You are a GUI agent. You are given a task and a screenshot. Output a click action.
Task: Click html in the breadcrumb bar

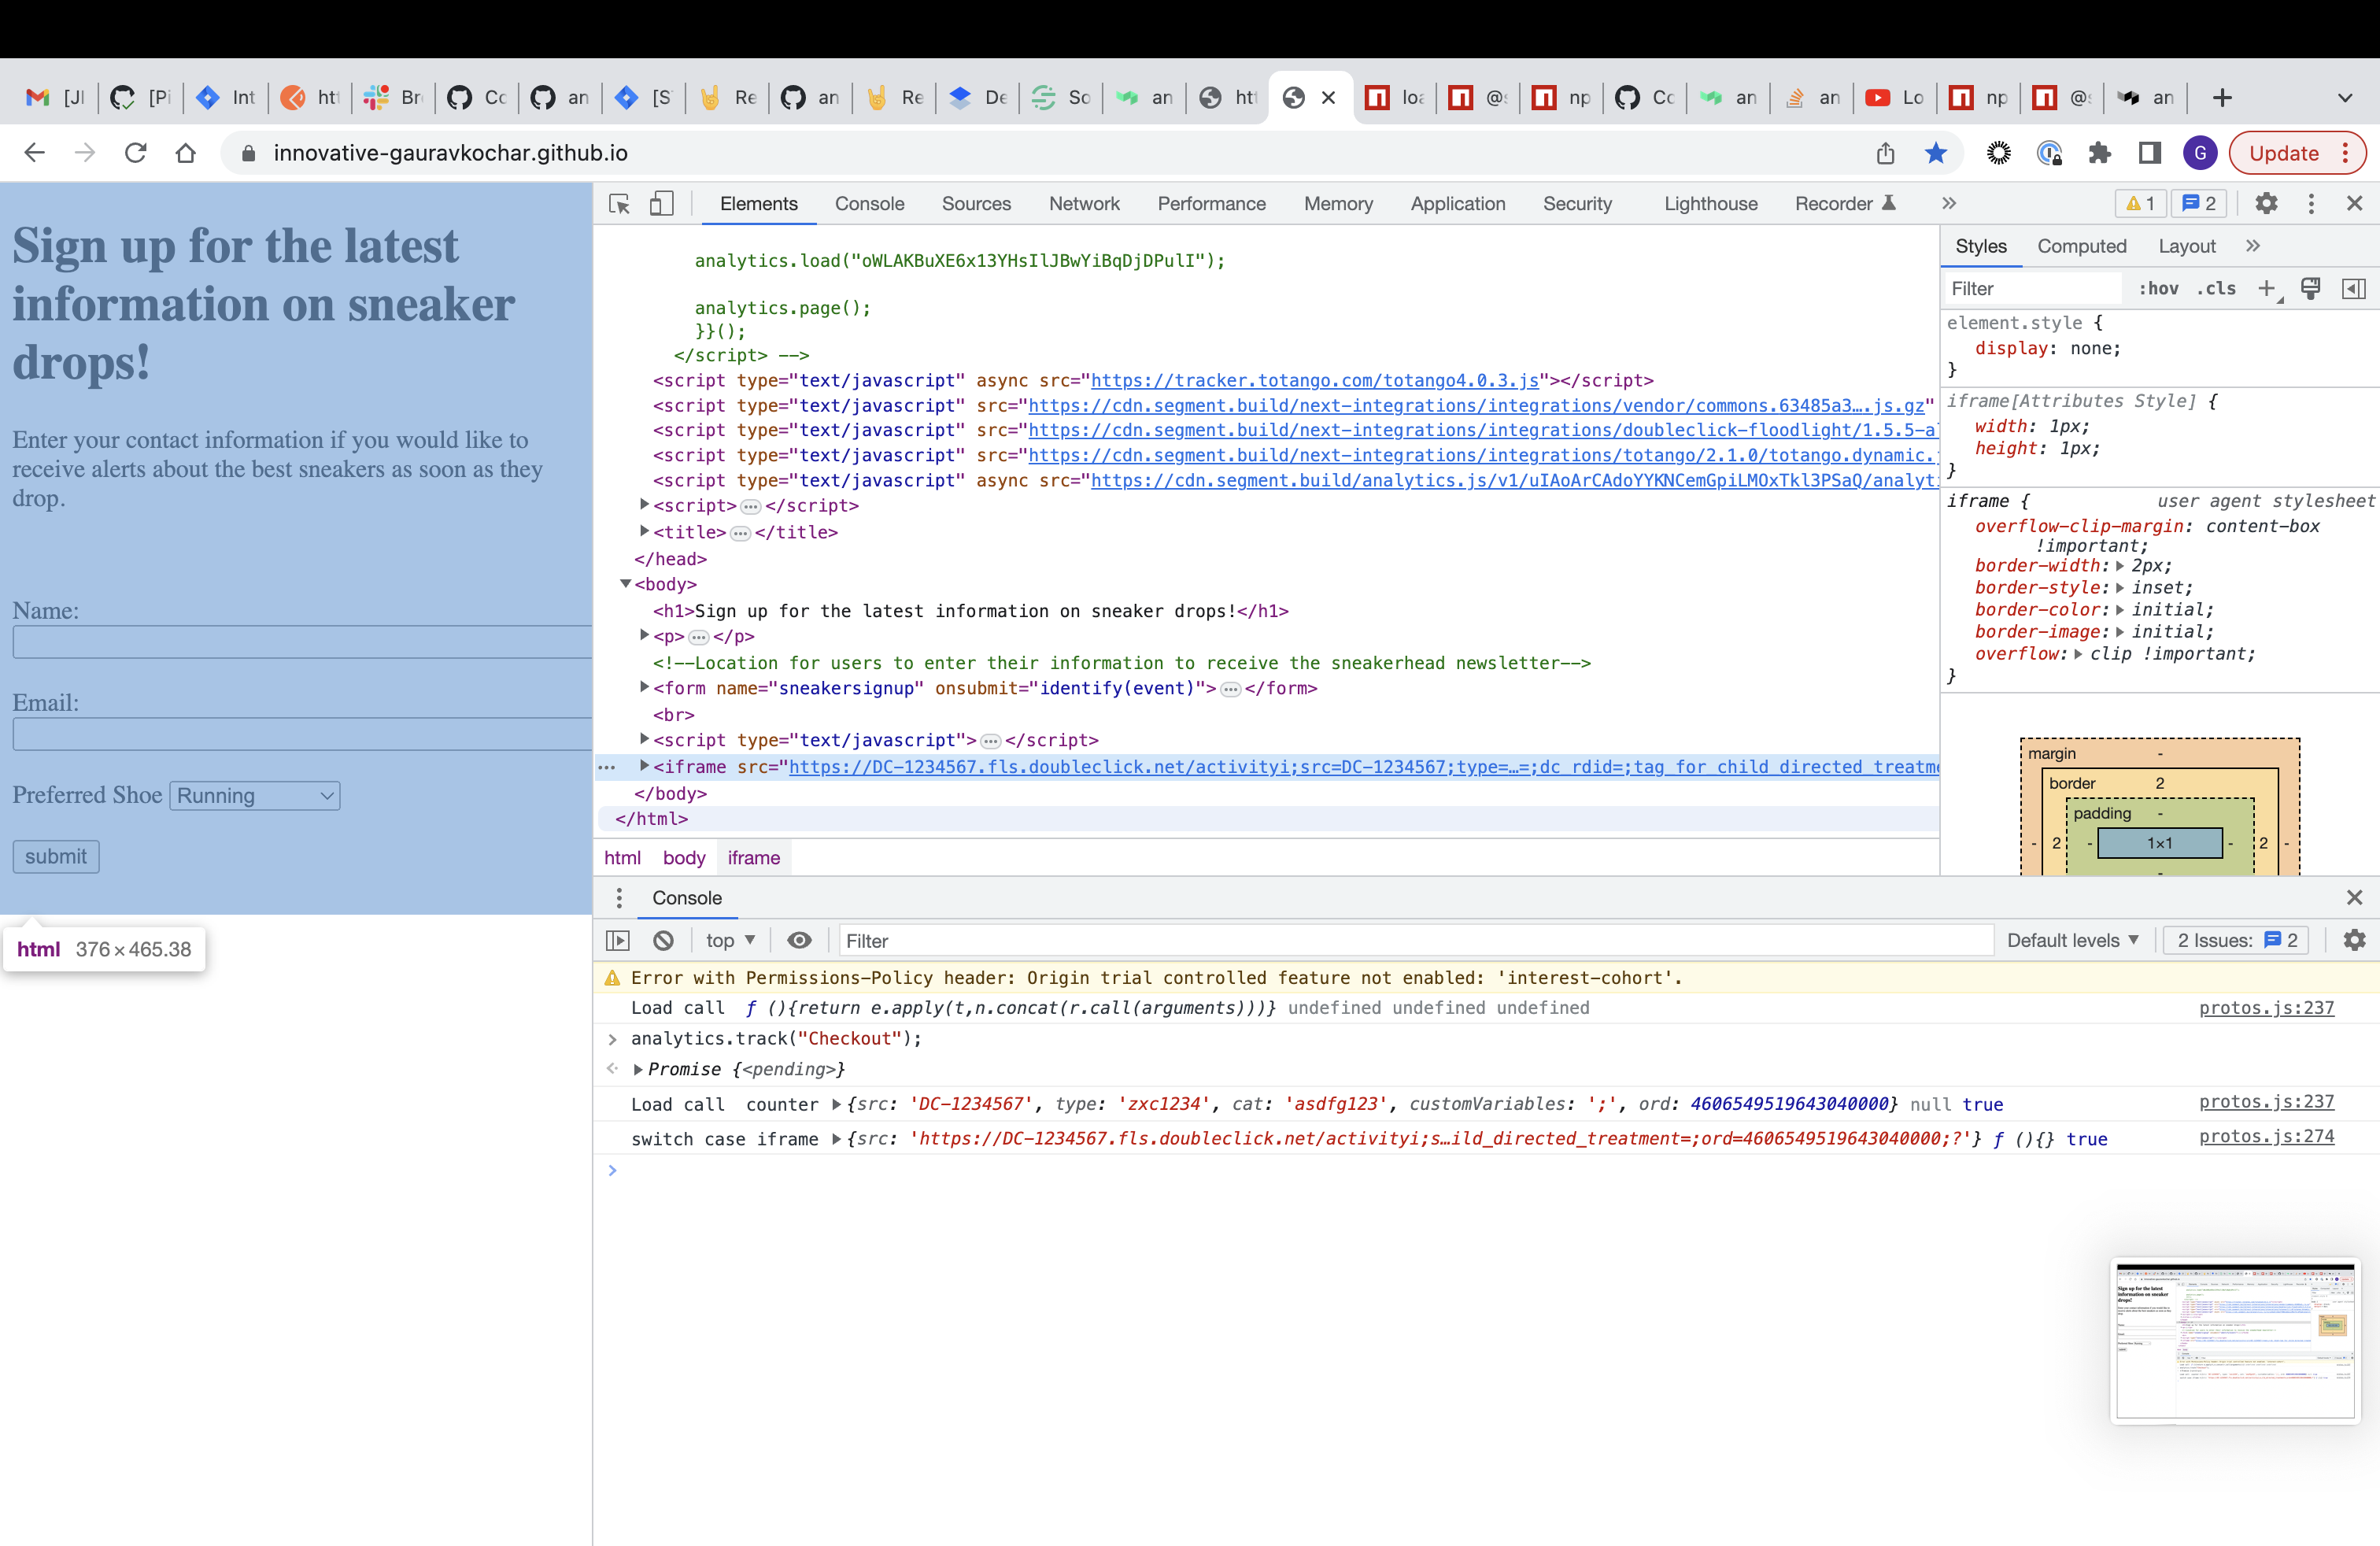[x=622, y=858]
